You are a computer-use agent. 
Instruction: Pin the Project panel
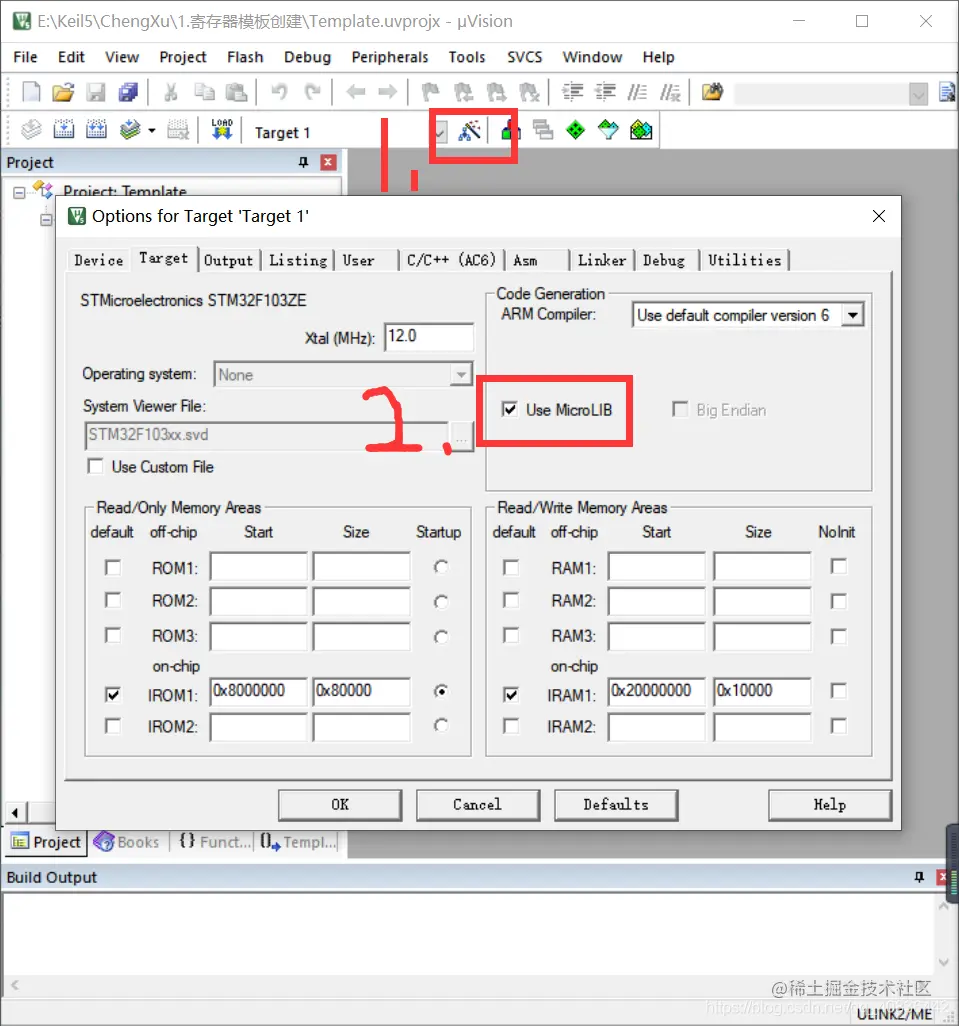303,162
